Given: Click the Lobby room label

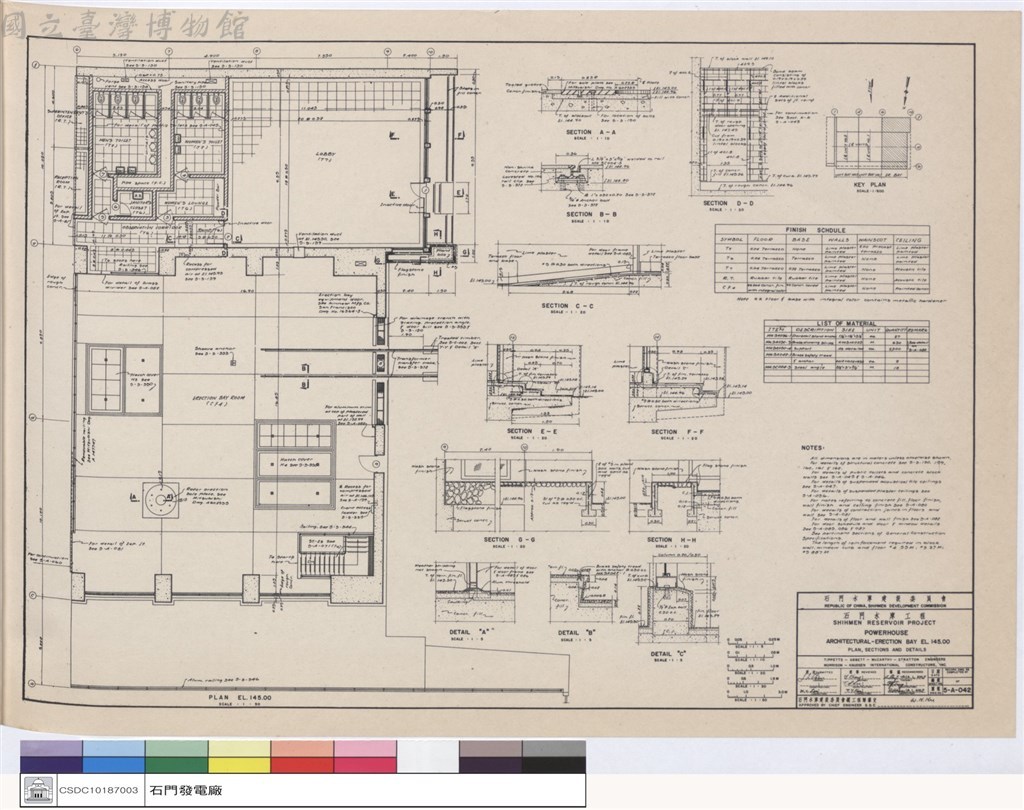Looking at the screenshot, I should point(325,154).
